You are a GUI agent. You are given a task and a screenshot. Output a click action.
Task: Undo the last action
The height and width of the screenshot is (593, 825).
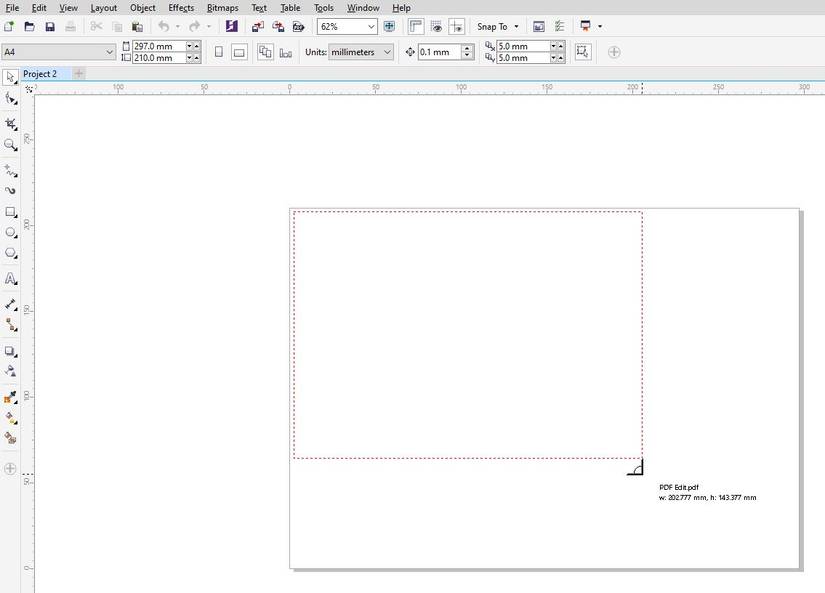pos(164,26)
